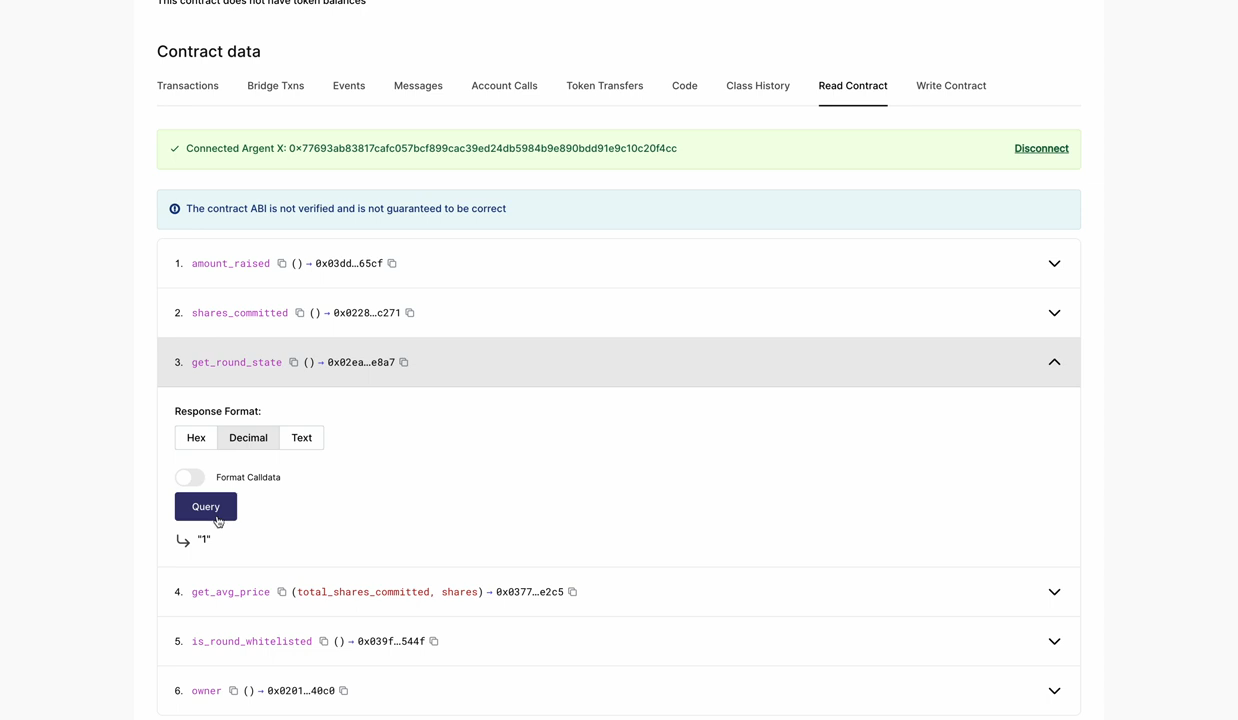Image resolution: width=1238 pixels, height=720 pixels.
Task: Click the connected checkmark icon
Action: (175, 149)
